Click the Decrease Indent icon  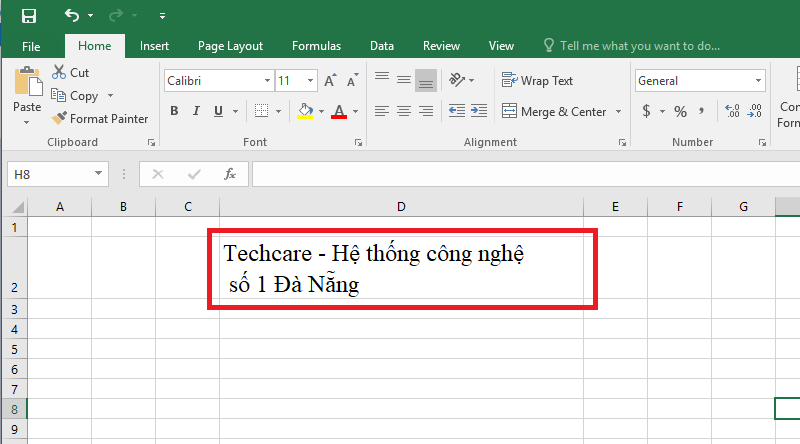(x=457, y=111)
